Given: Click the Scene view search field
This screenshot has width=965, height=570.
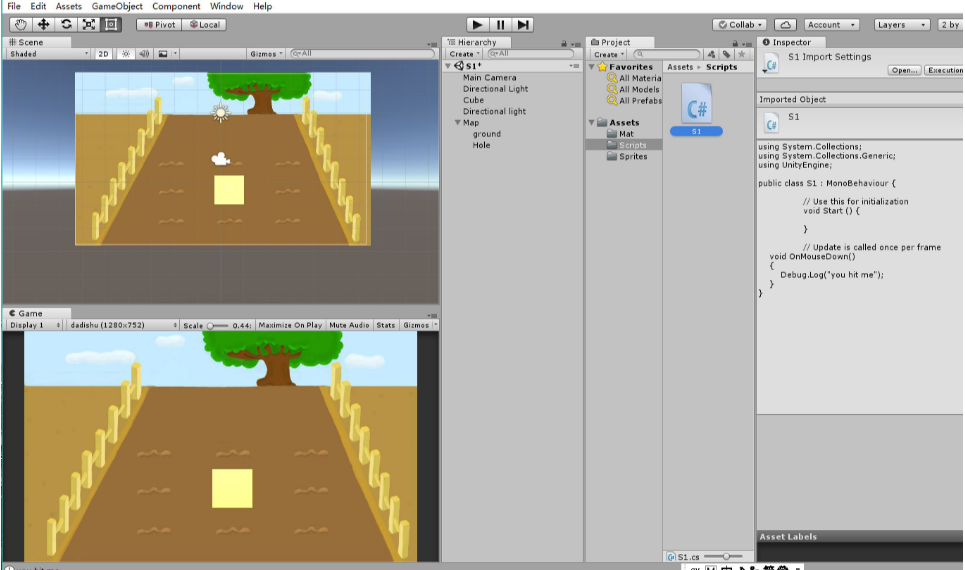Looking at the screenshot, I should [x=362, y=54].
